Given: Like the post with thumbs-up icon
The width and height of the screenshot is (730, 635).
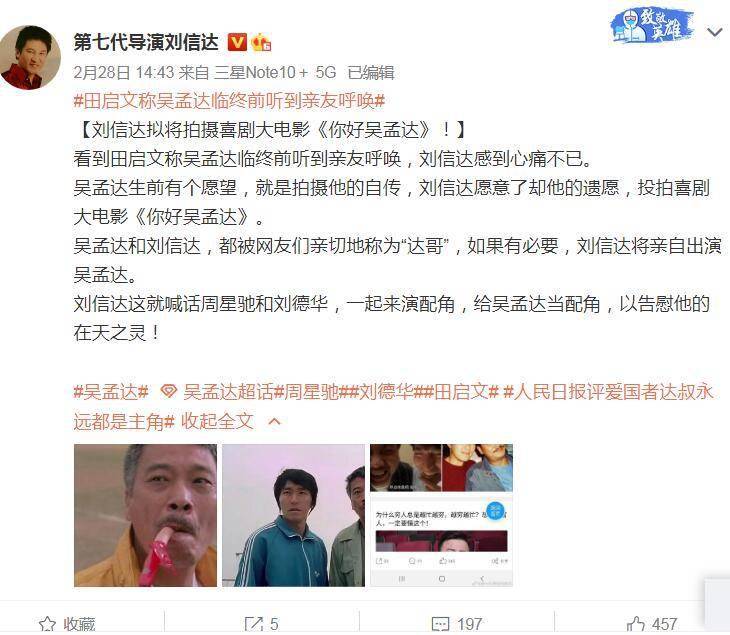Looking at the screenshot, I should point(635,624).
